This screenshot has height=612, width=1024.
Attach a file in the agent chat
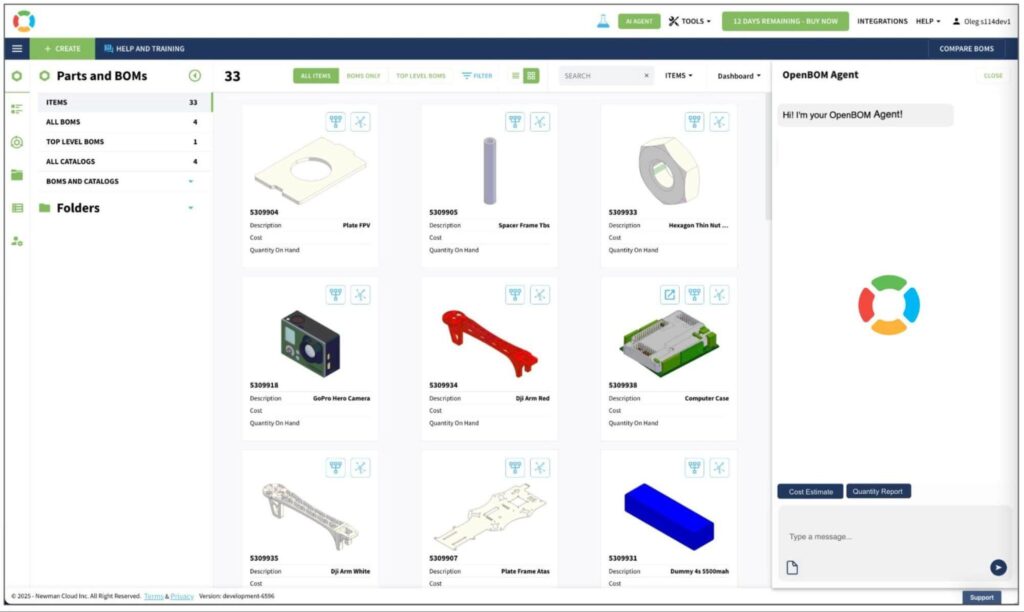792,568
